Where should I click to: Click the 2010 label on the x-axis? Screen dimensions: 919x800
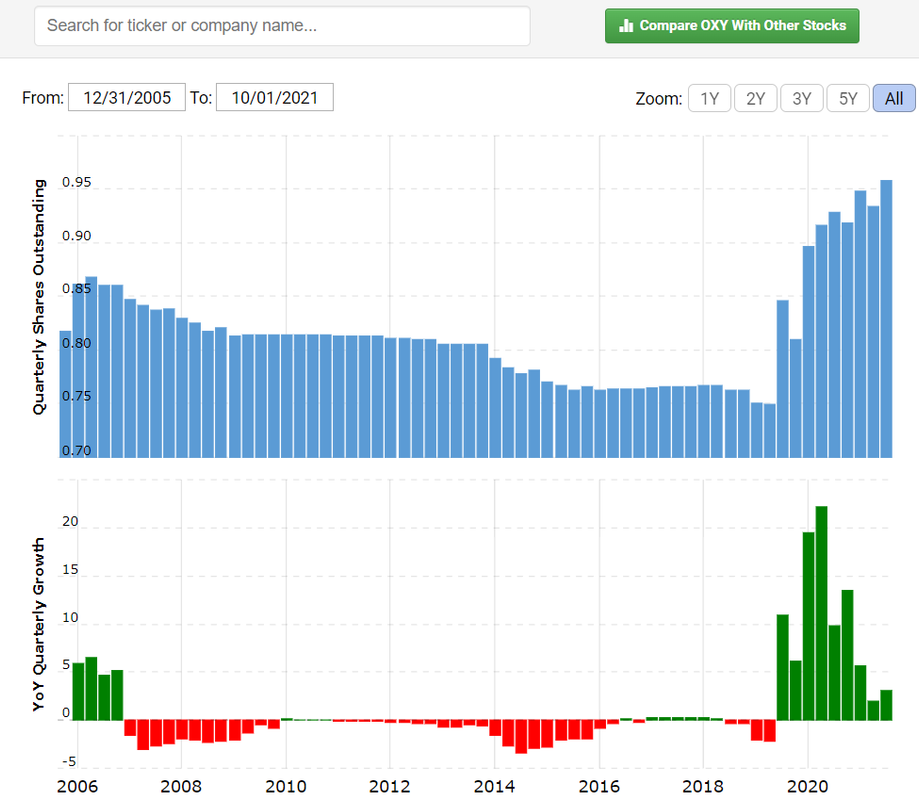coord(286,787)
